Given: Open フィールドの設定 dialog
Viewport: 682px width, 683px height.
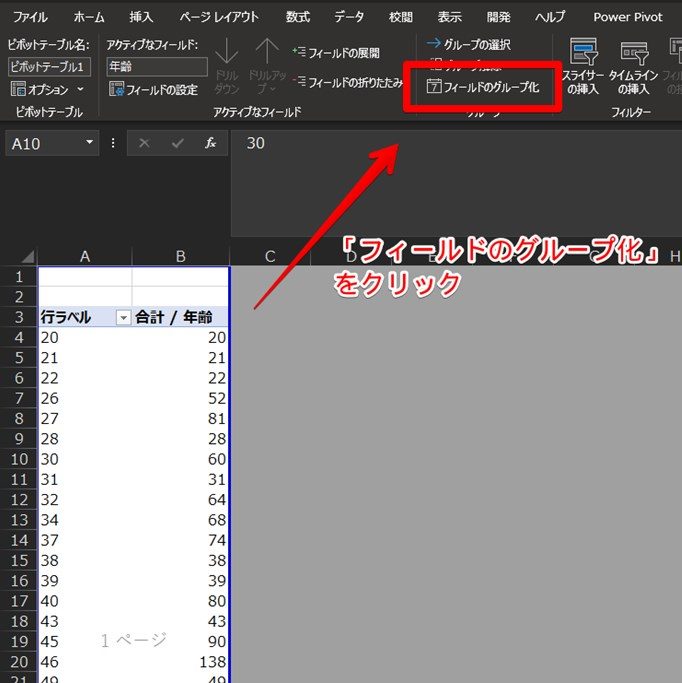Looking at the screenshot, I should pyautogui.click(x=153, y=90).
